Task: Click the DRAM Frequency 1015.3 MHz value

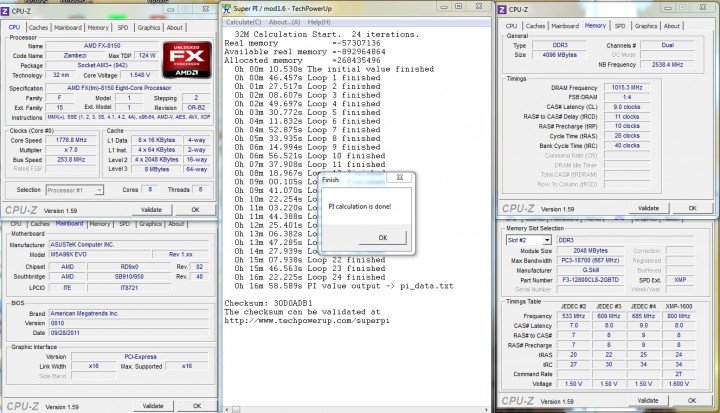Action: click(x=627, y=87)
